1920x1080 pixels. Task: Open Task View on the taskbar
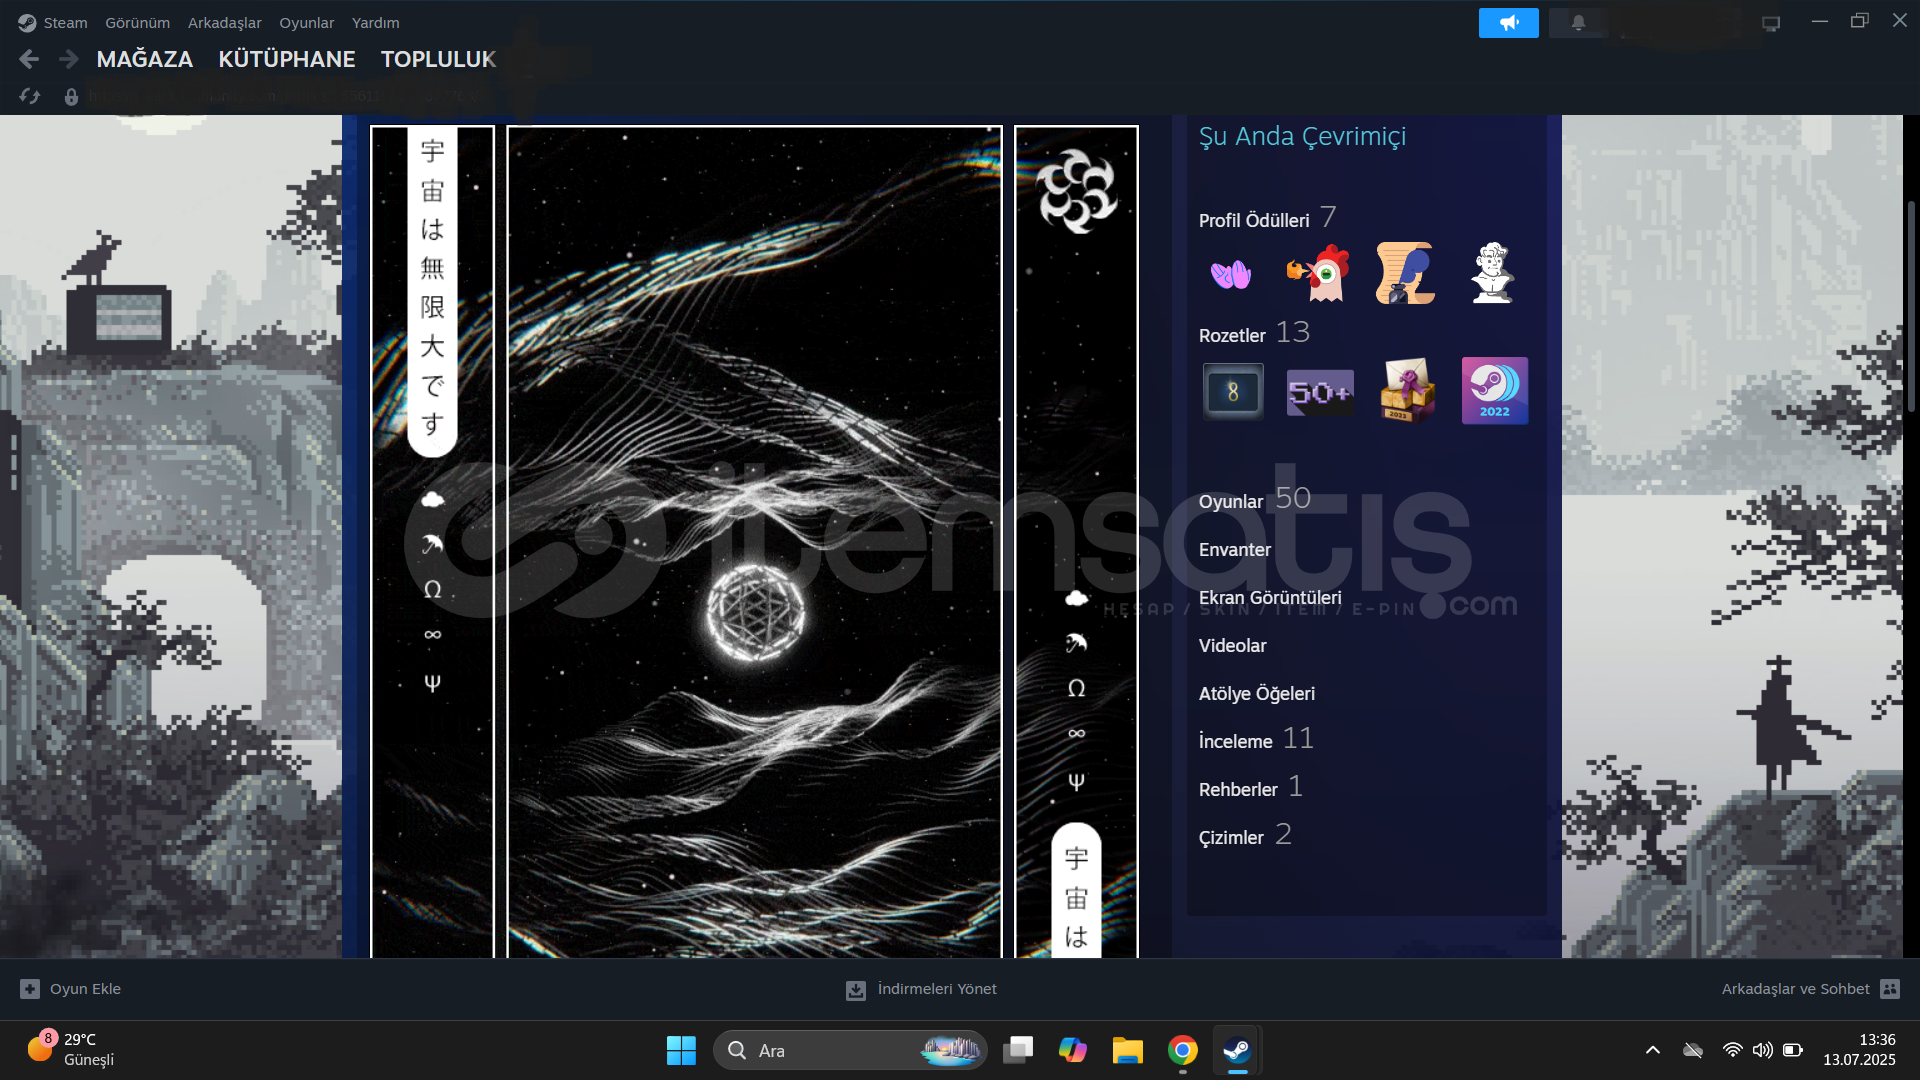[x=1018, y=1050]
